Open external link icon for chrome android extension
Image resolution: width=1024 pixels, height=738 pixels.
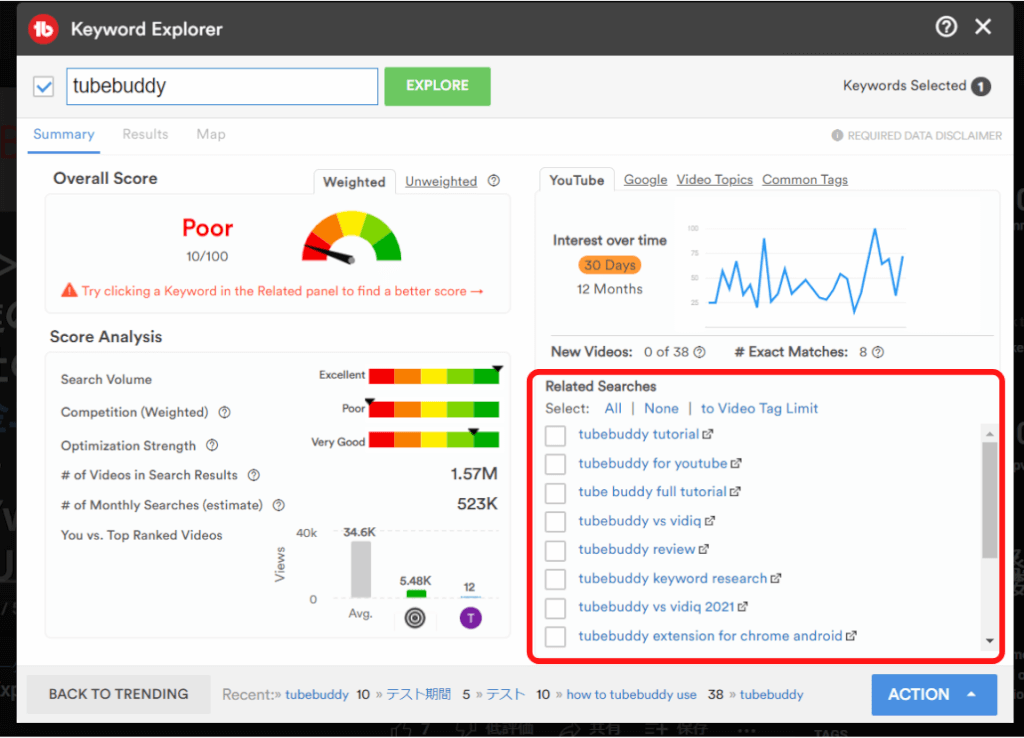coord(850,635)
